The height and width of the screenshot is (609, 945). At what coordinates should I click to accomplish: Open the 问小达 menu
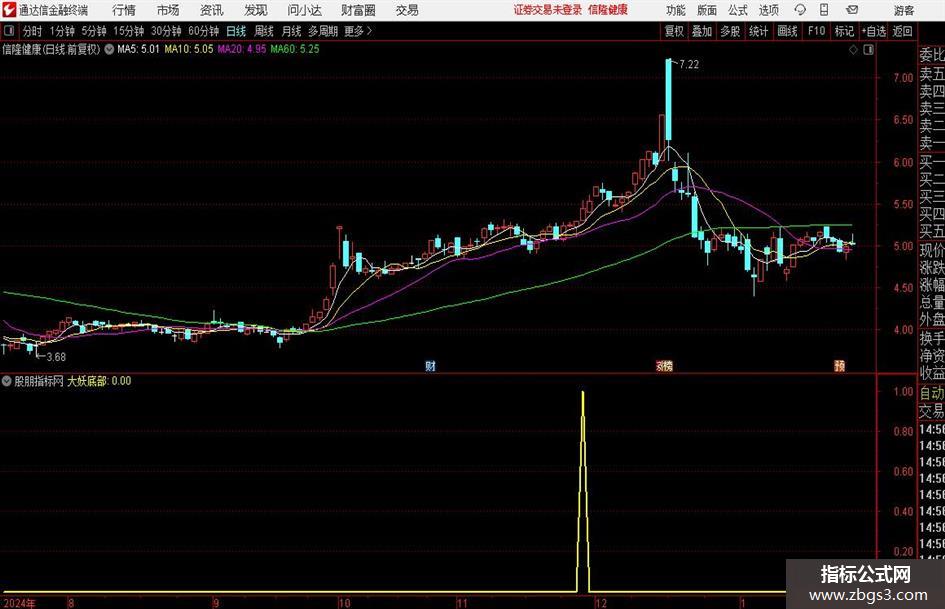tap(304, 10)
